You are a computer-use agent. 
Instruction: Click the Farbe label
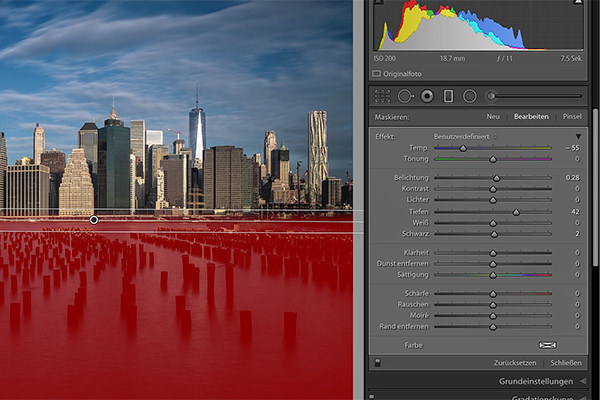tap(414, 345)
